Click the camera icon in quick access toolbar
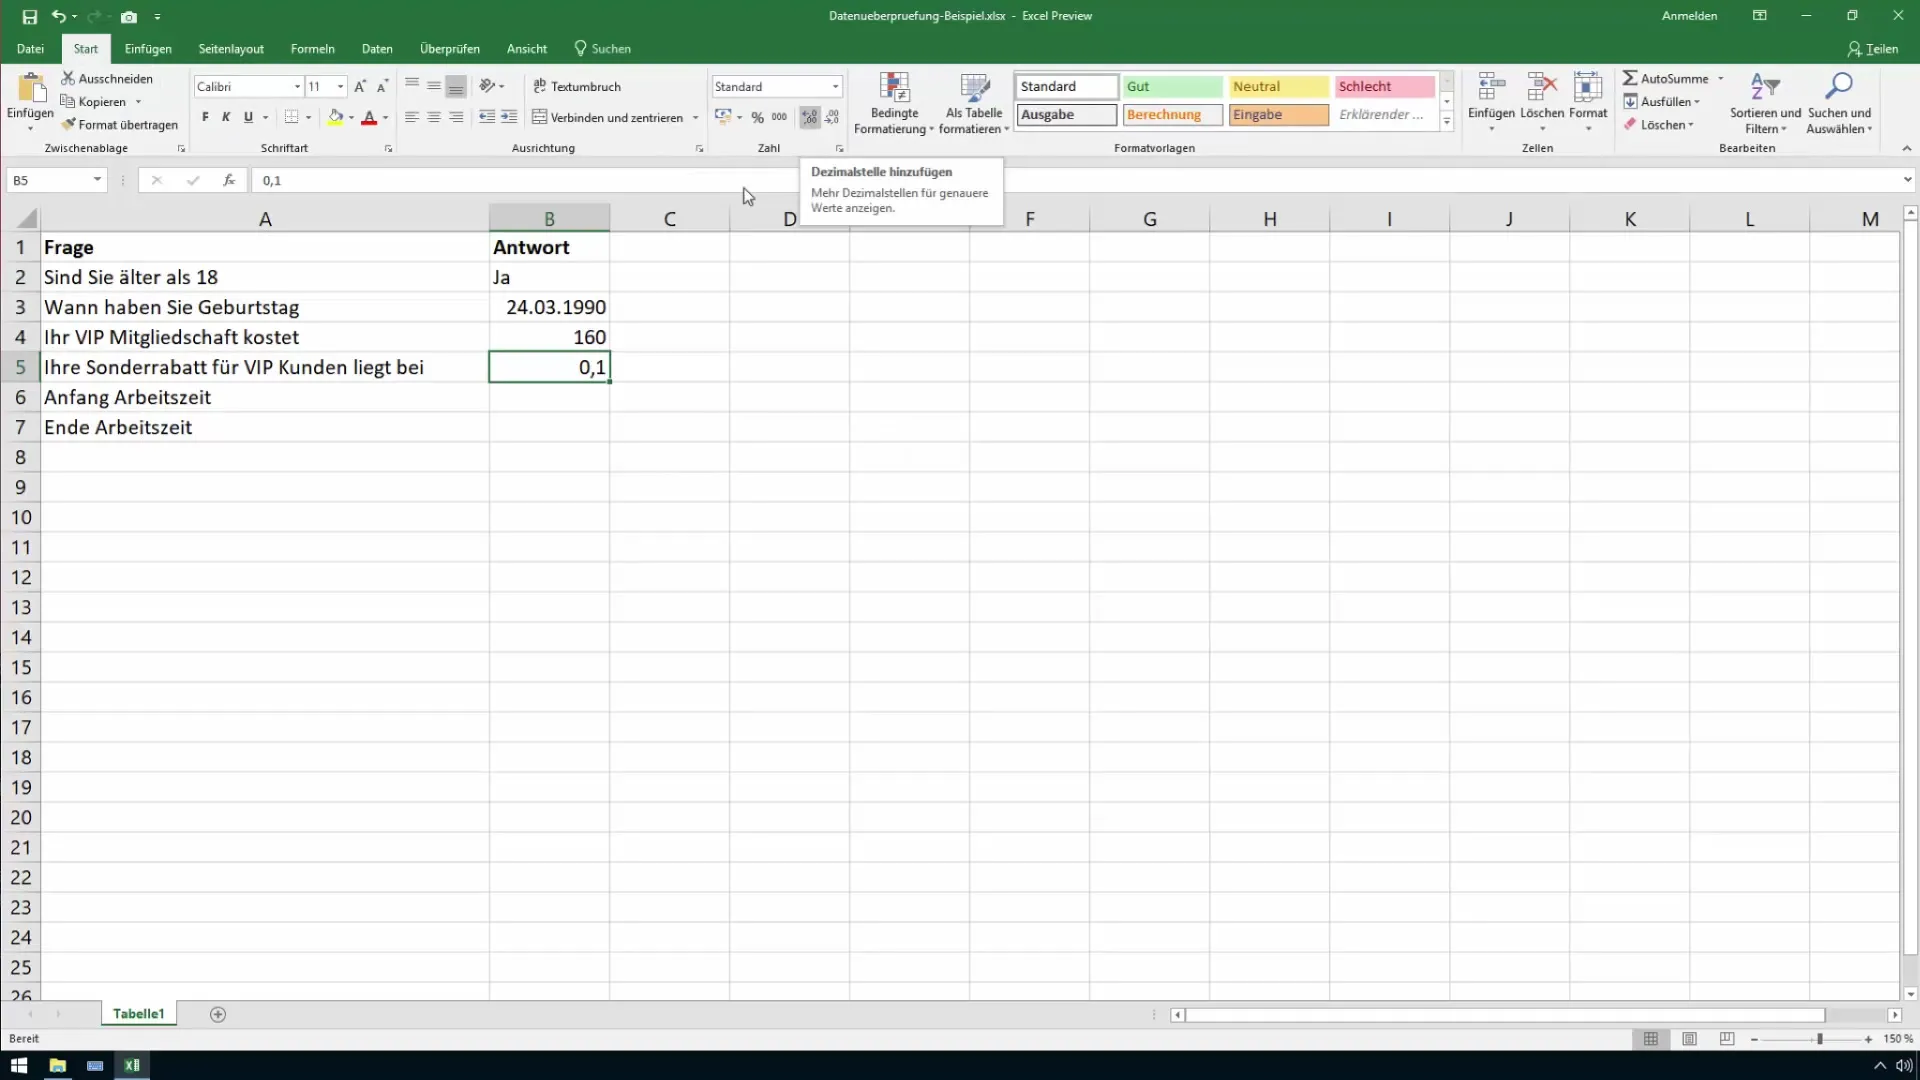The image size is (1920, 1080). point(129,17)
